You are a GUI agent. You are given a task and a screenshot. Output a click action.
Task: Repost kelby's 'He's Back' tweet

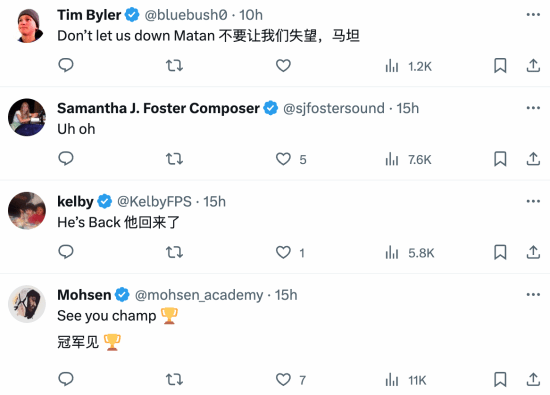pos(174,252)
